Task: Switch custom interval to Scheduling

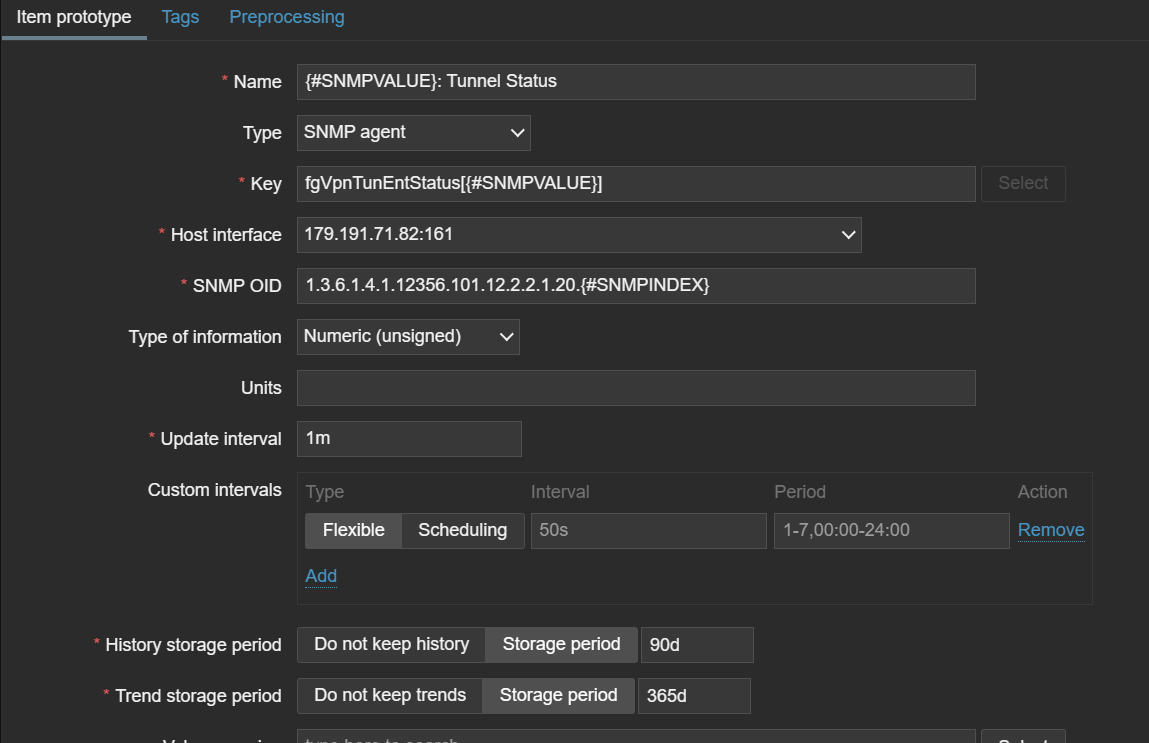Action: point(462,530)
